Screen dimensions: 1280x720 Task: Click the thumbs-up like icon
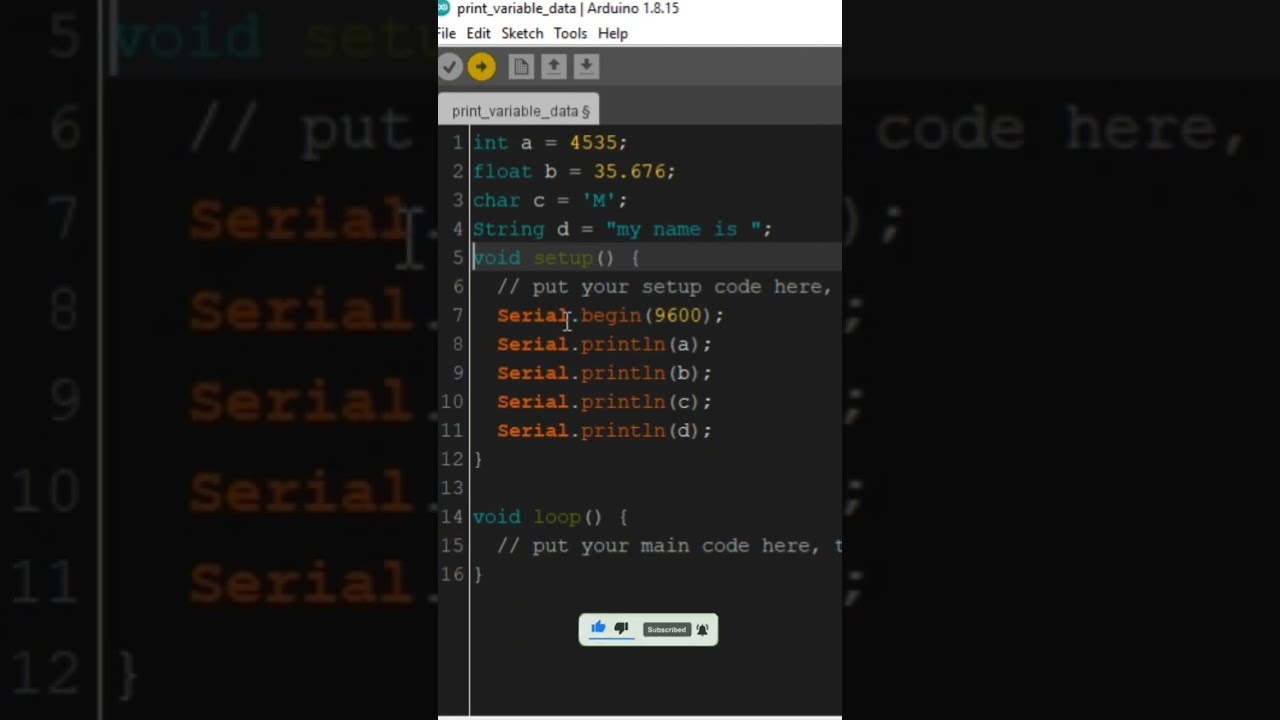(x=598, y=628)
